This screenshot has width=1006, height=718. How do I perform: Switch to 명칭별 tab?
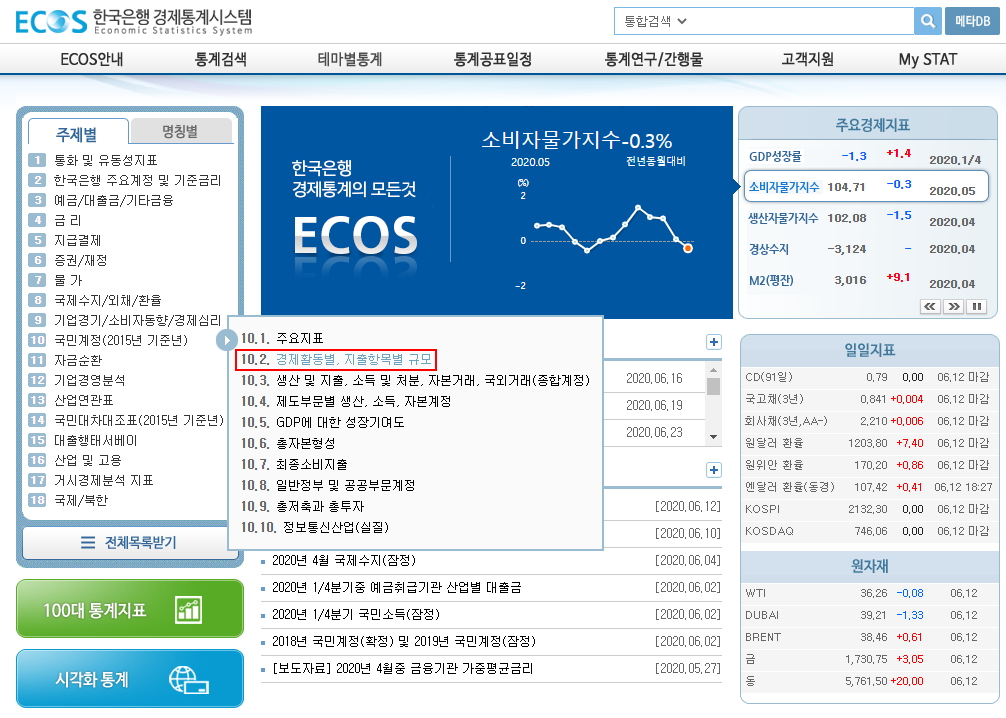(x=180, y=131)
